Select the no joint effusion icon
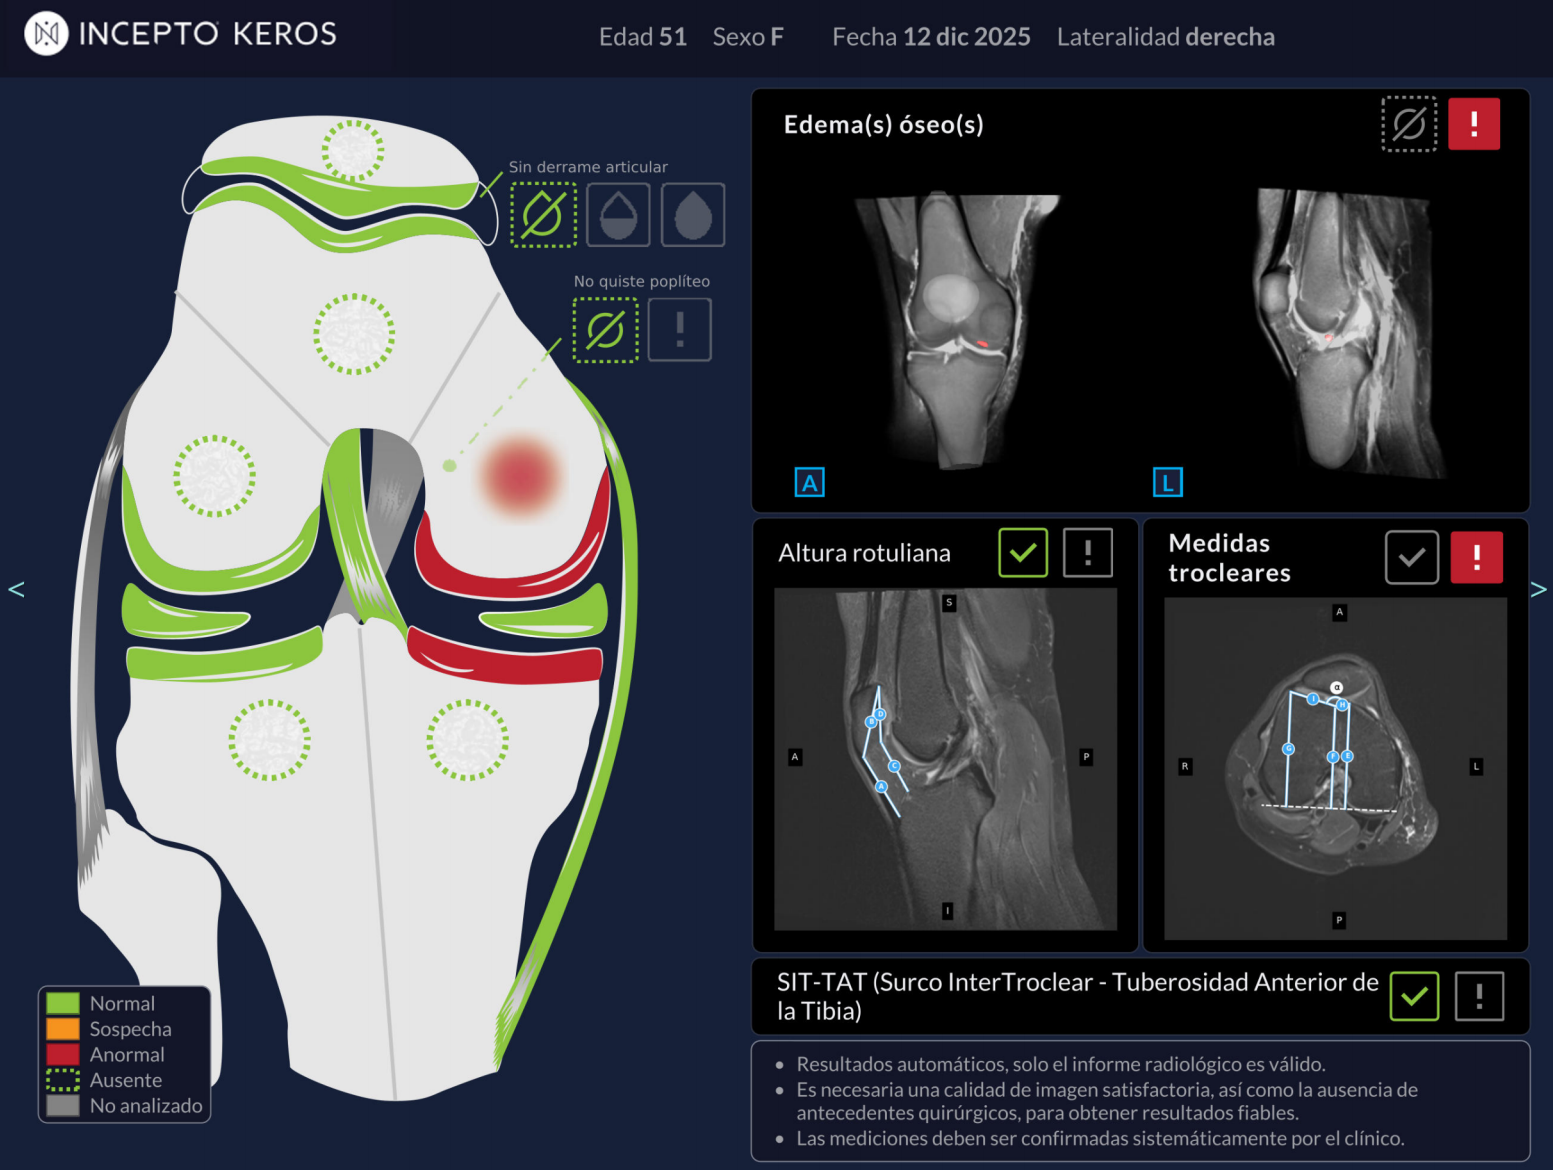1553x1170 pixels. click(x=543, y=214)
